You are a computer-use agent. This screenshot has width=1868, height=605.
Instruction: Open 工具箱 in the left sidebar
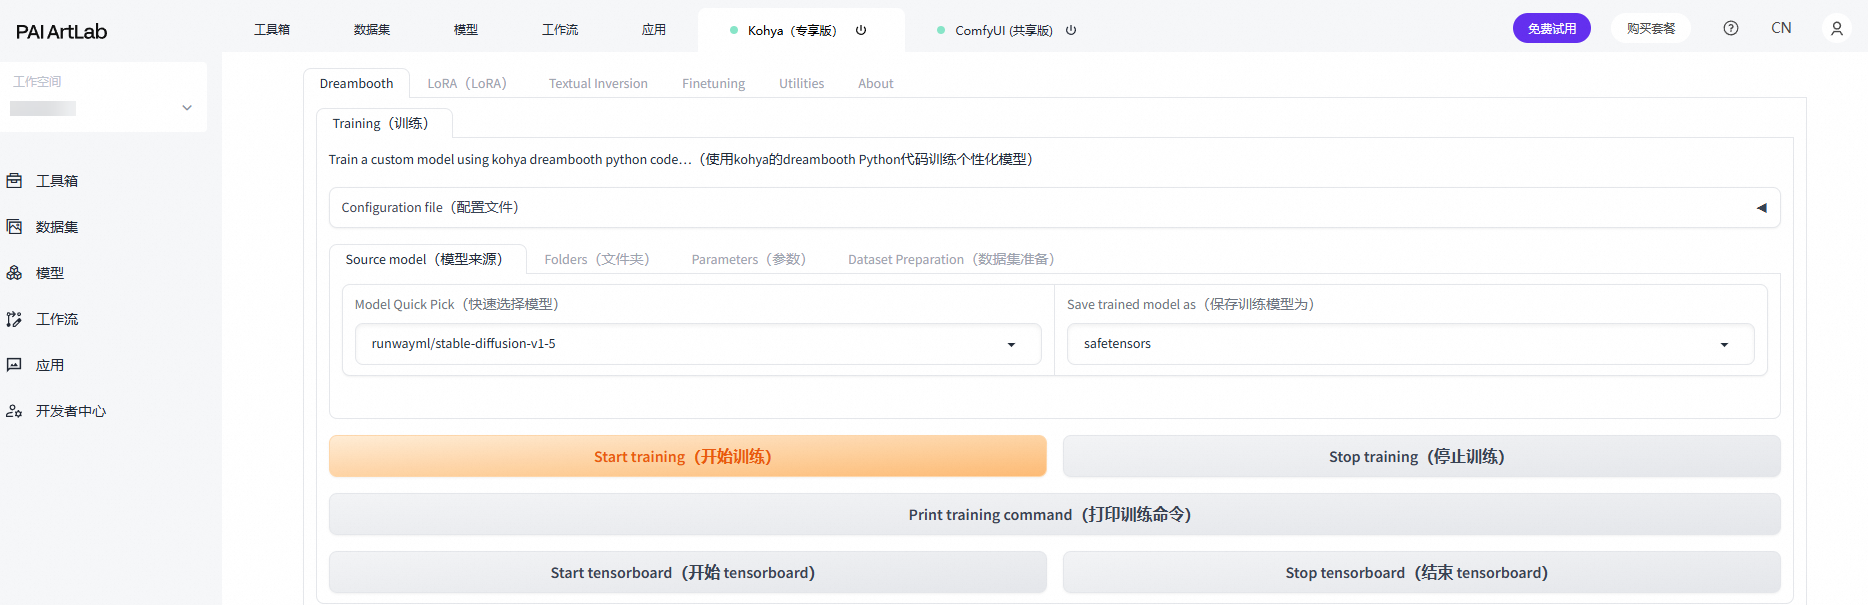[x=56, y=181]
